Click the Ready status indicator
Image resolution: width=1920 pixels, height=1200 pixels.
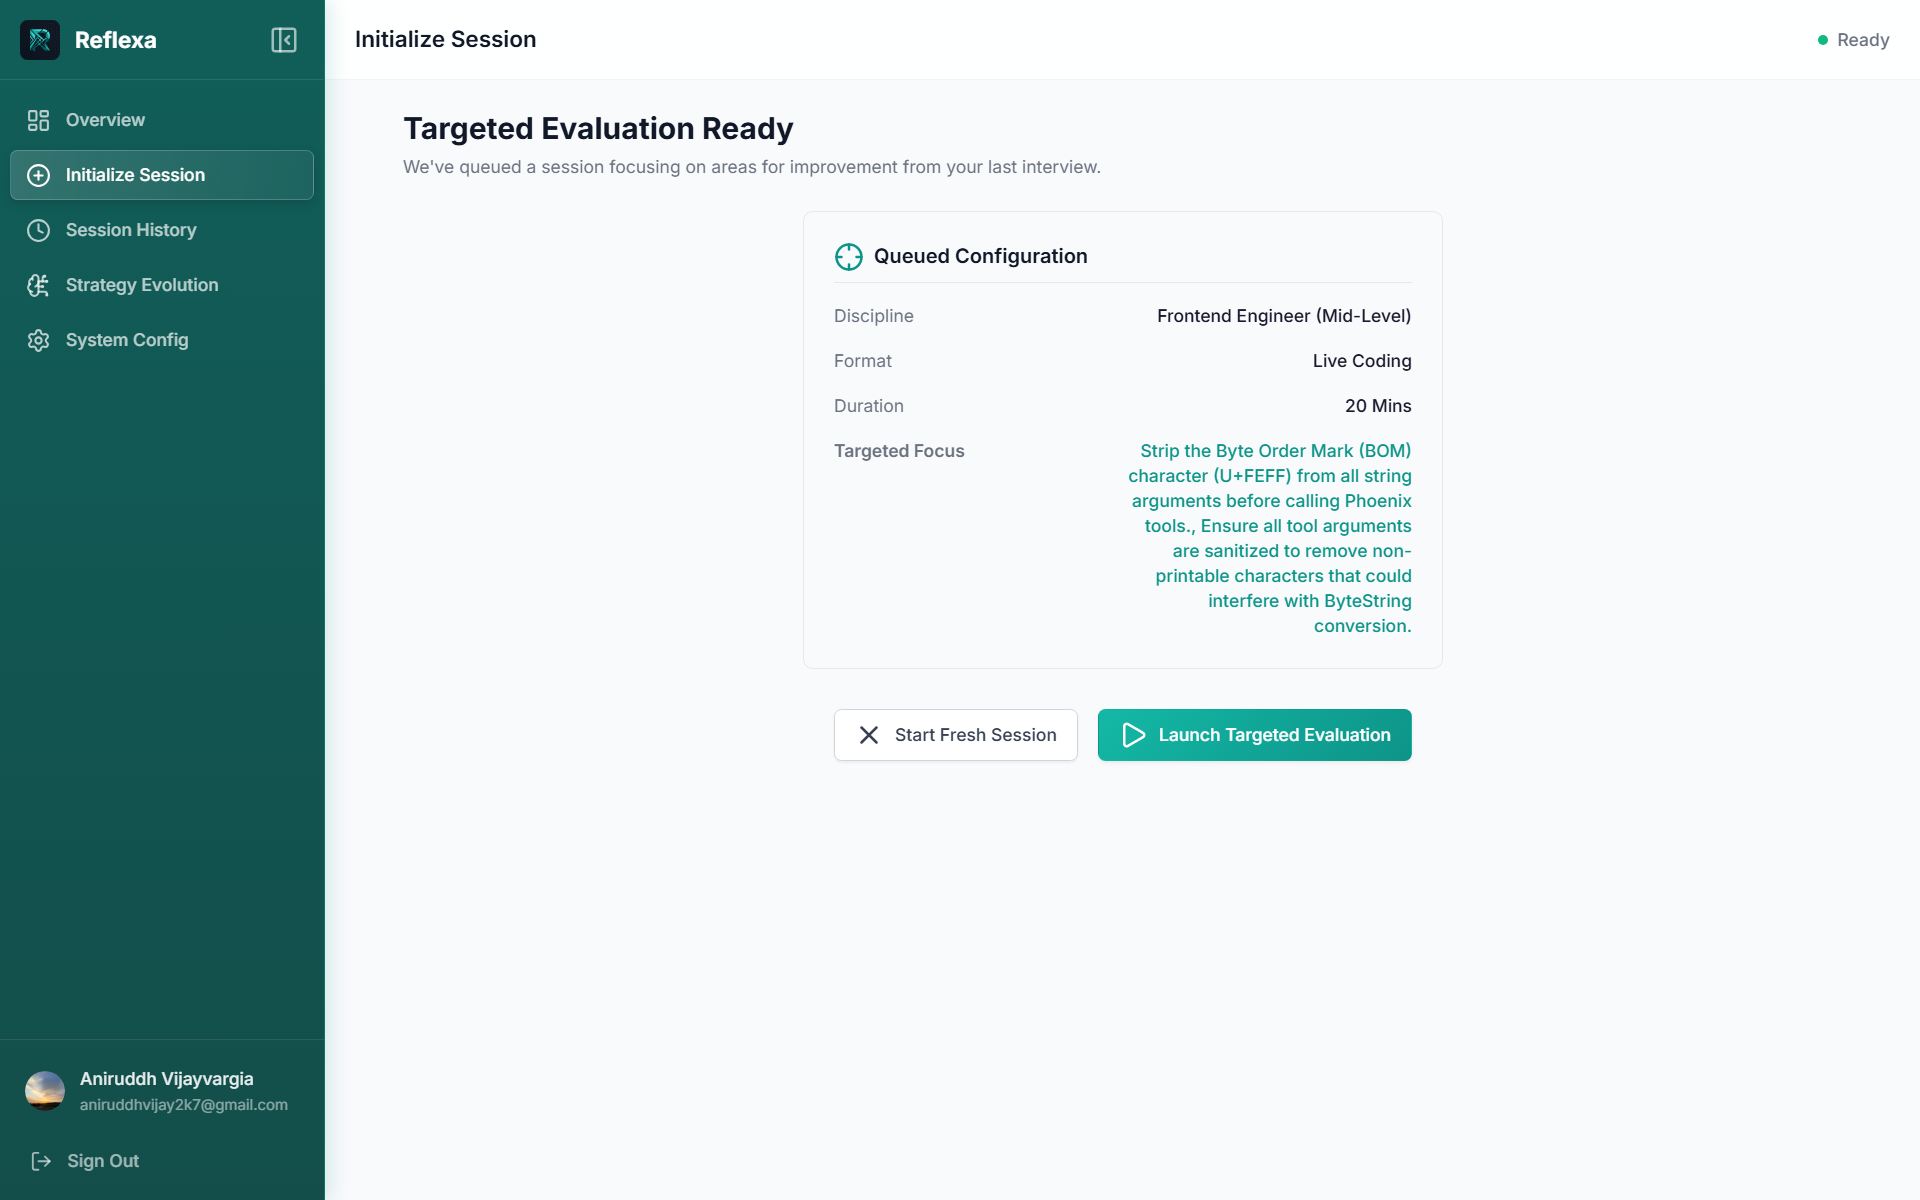pyautogui.click(x=1853, y=40)
